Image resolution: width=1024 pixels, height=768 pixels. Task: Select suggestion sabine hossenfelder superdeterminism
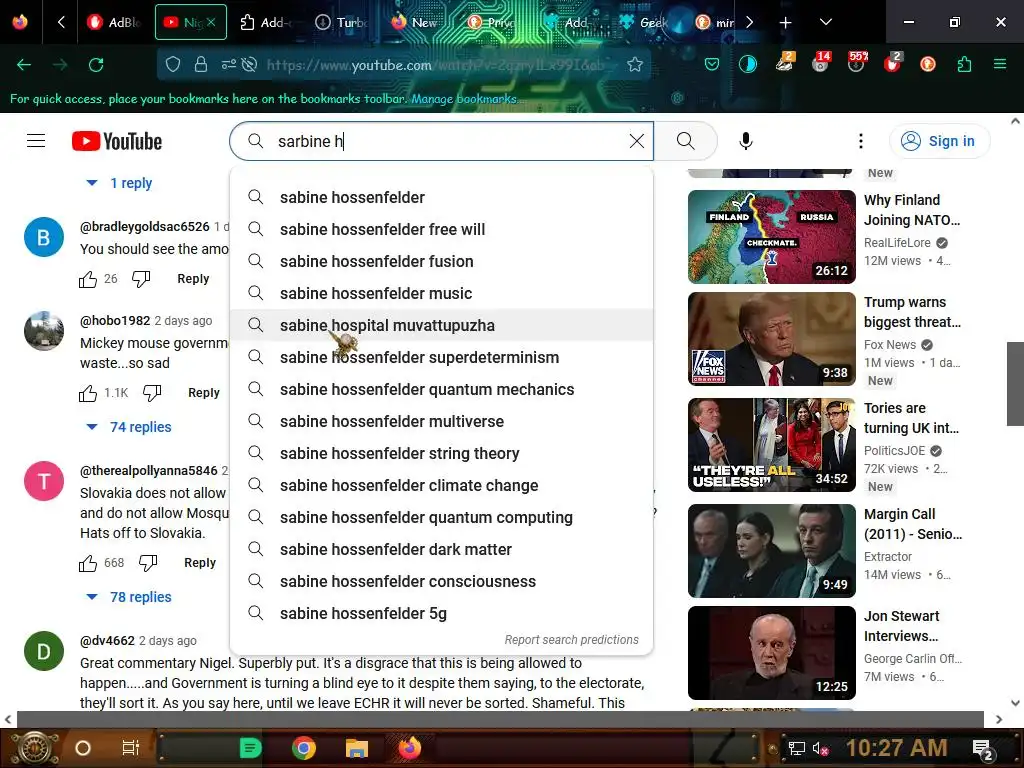(x=441, y=357)
